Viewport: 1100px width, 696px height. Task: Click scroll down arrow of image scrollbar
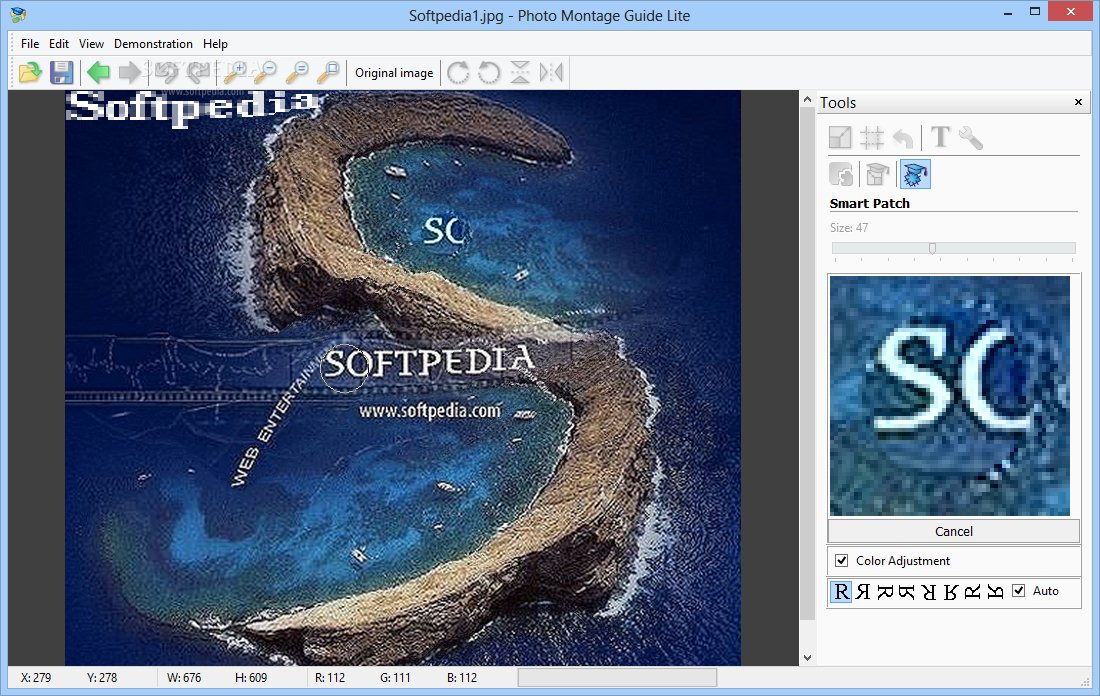(x=807, y=657)
